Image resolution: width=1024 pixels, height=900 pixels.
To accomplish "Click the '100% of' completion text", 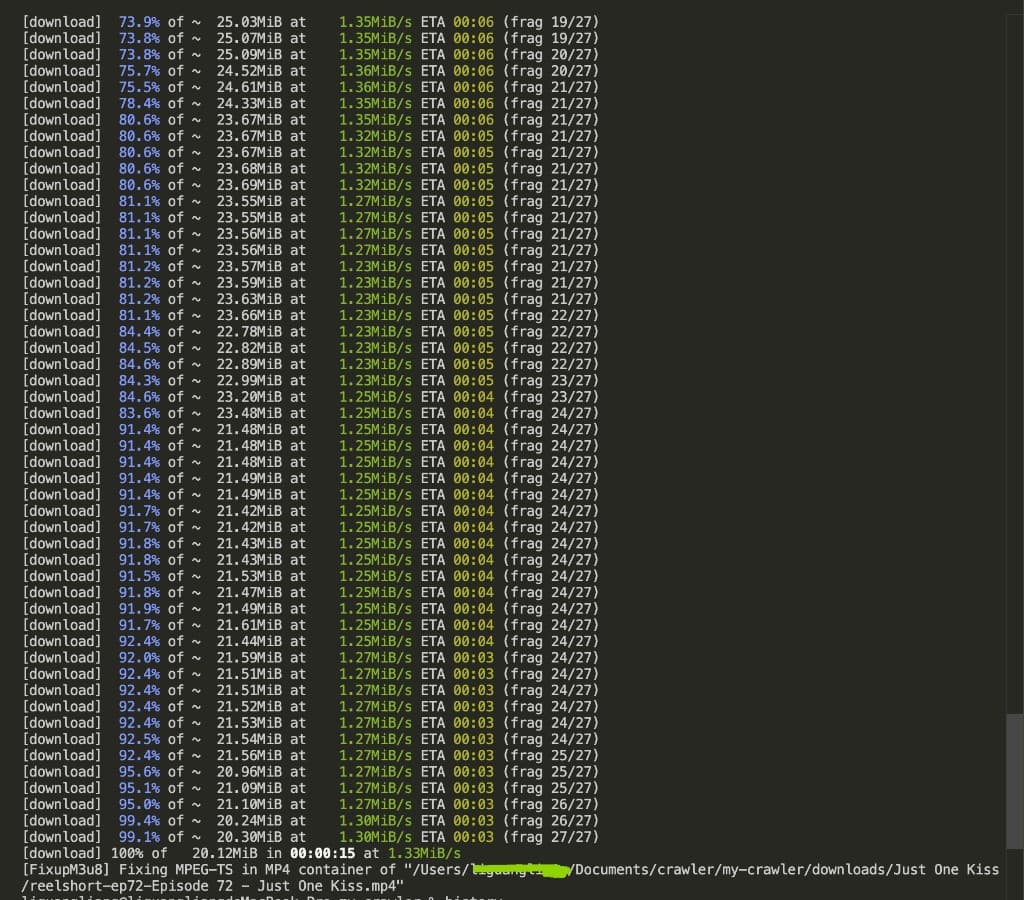I will [139, 854].
